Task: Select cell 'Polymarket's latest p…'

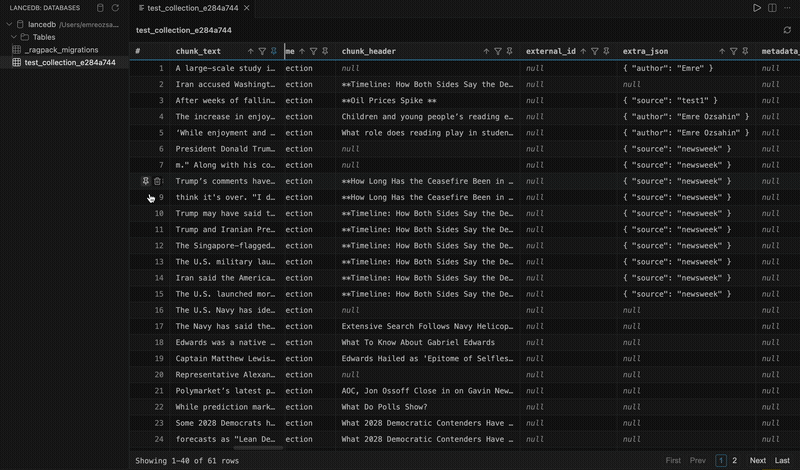Action: (x=225, y=391)
